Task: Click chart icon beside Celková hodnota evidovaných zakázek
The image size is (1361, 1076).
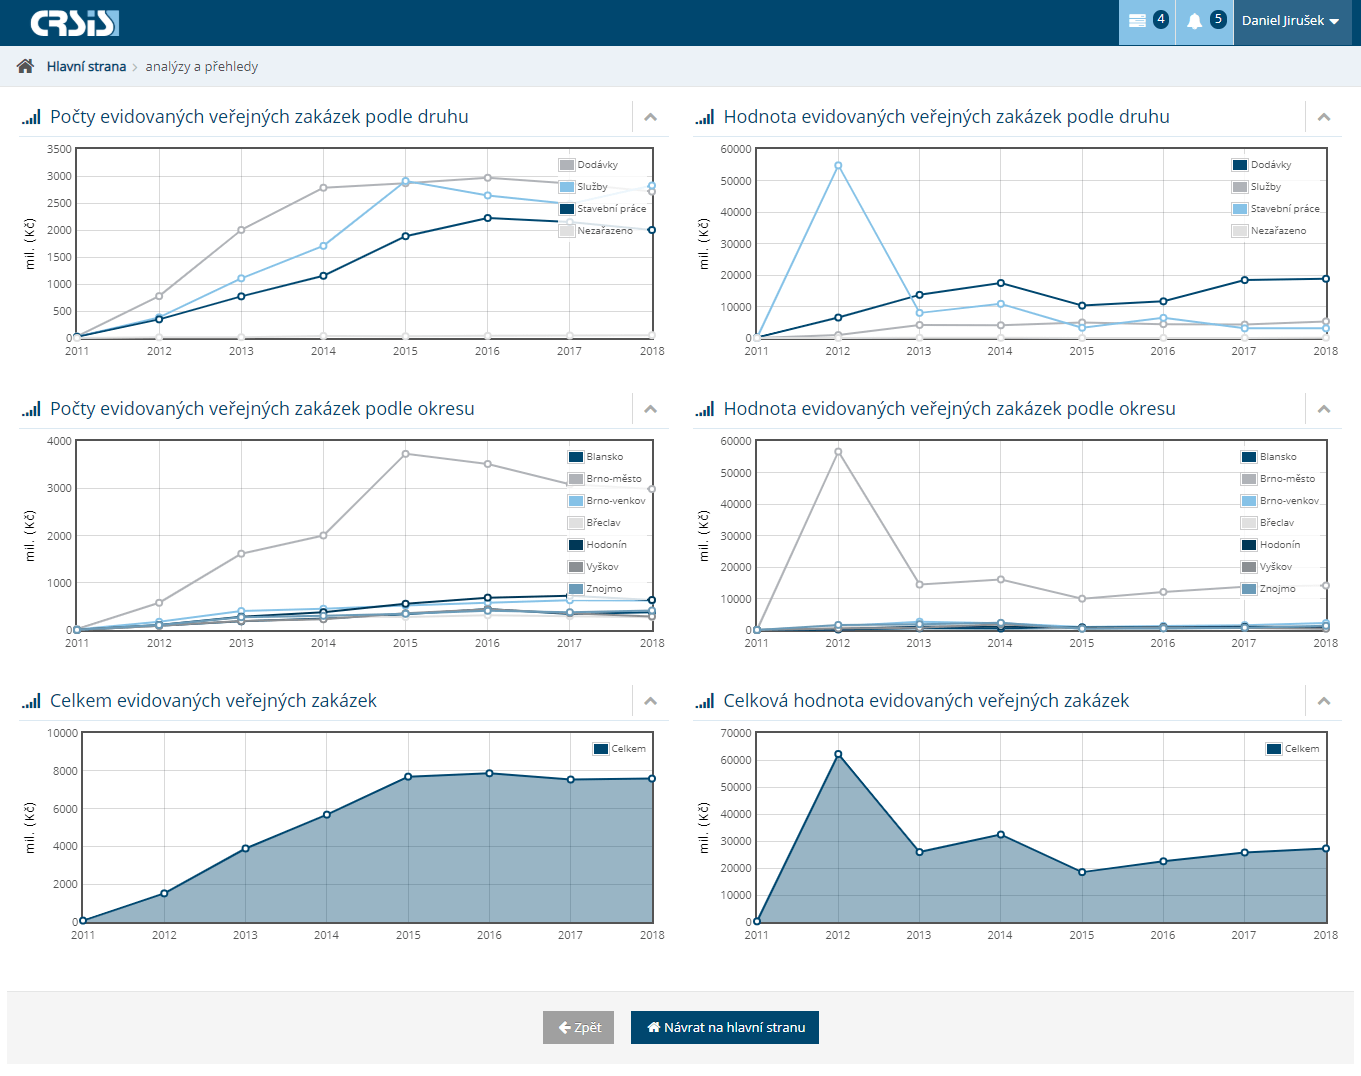Action: [x=705, y=701]
